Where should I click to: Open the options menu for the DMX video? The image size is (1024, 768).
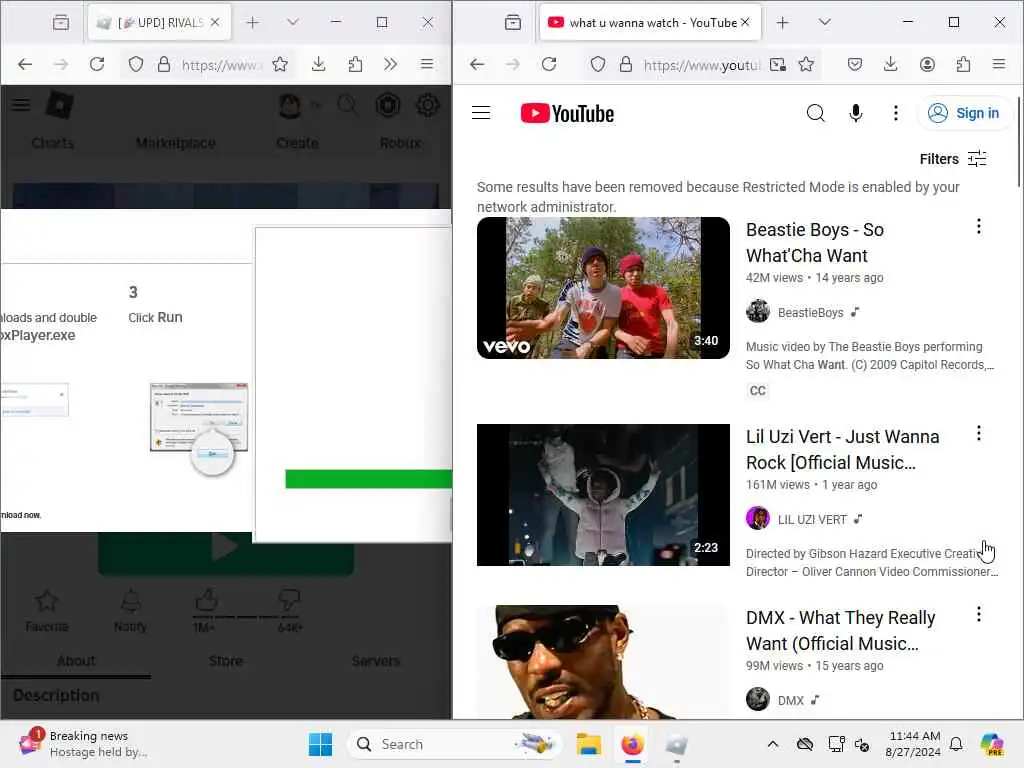978,615
